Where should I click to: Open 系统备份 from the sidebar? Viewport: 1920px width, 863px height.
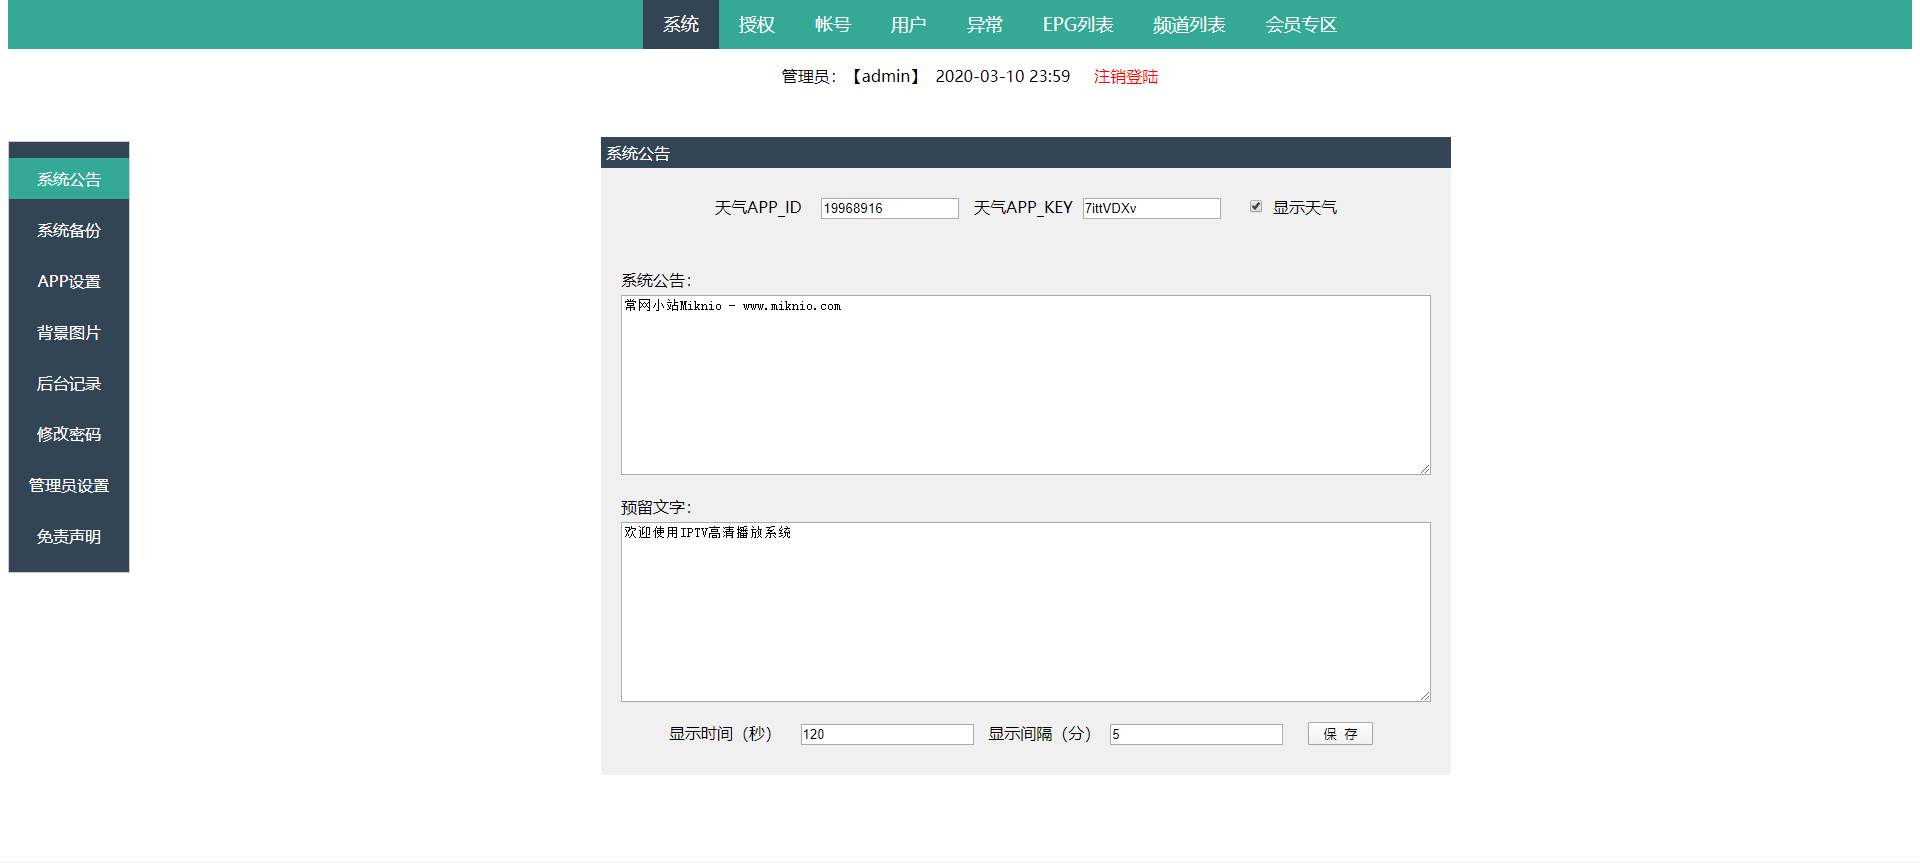pos(69,230)
